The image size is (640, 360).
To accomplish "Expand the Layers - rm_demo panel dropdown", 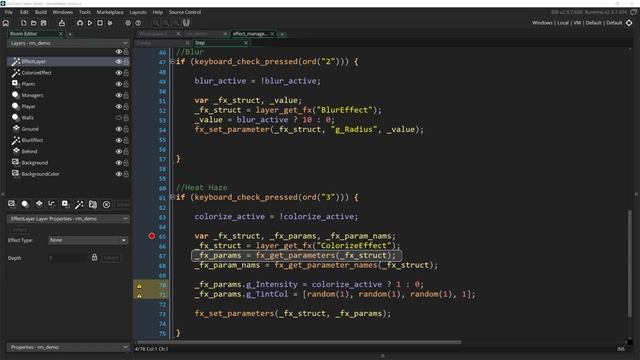I will tap(125, 43).
